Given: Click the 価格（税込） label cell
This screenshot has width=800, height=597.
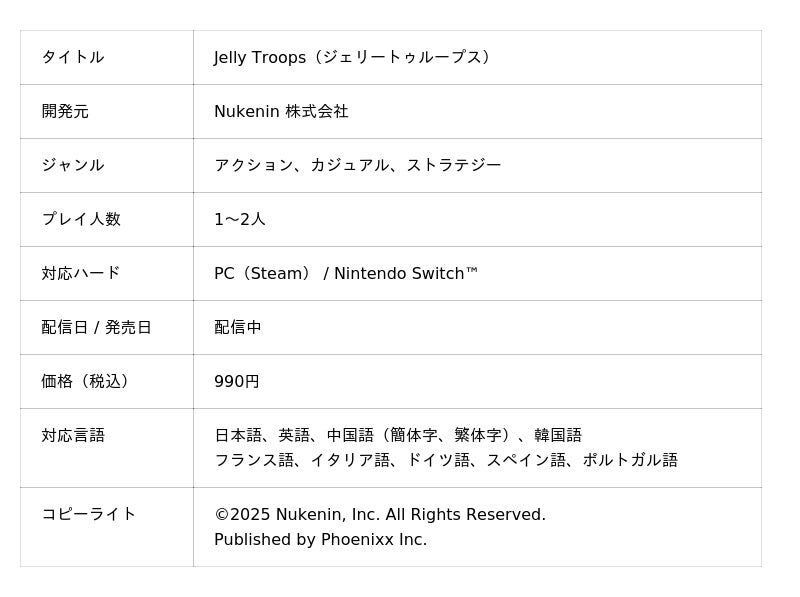Looking at the screenshot, I should 88,381.
